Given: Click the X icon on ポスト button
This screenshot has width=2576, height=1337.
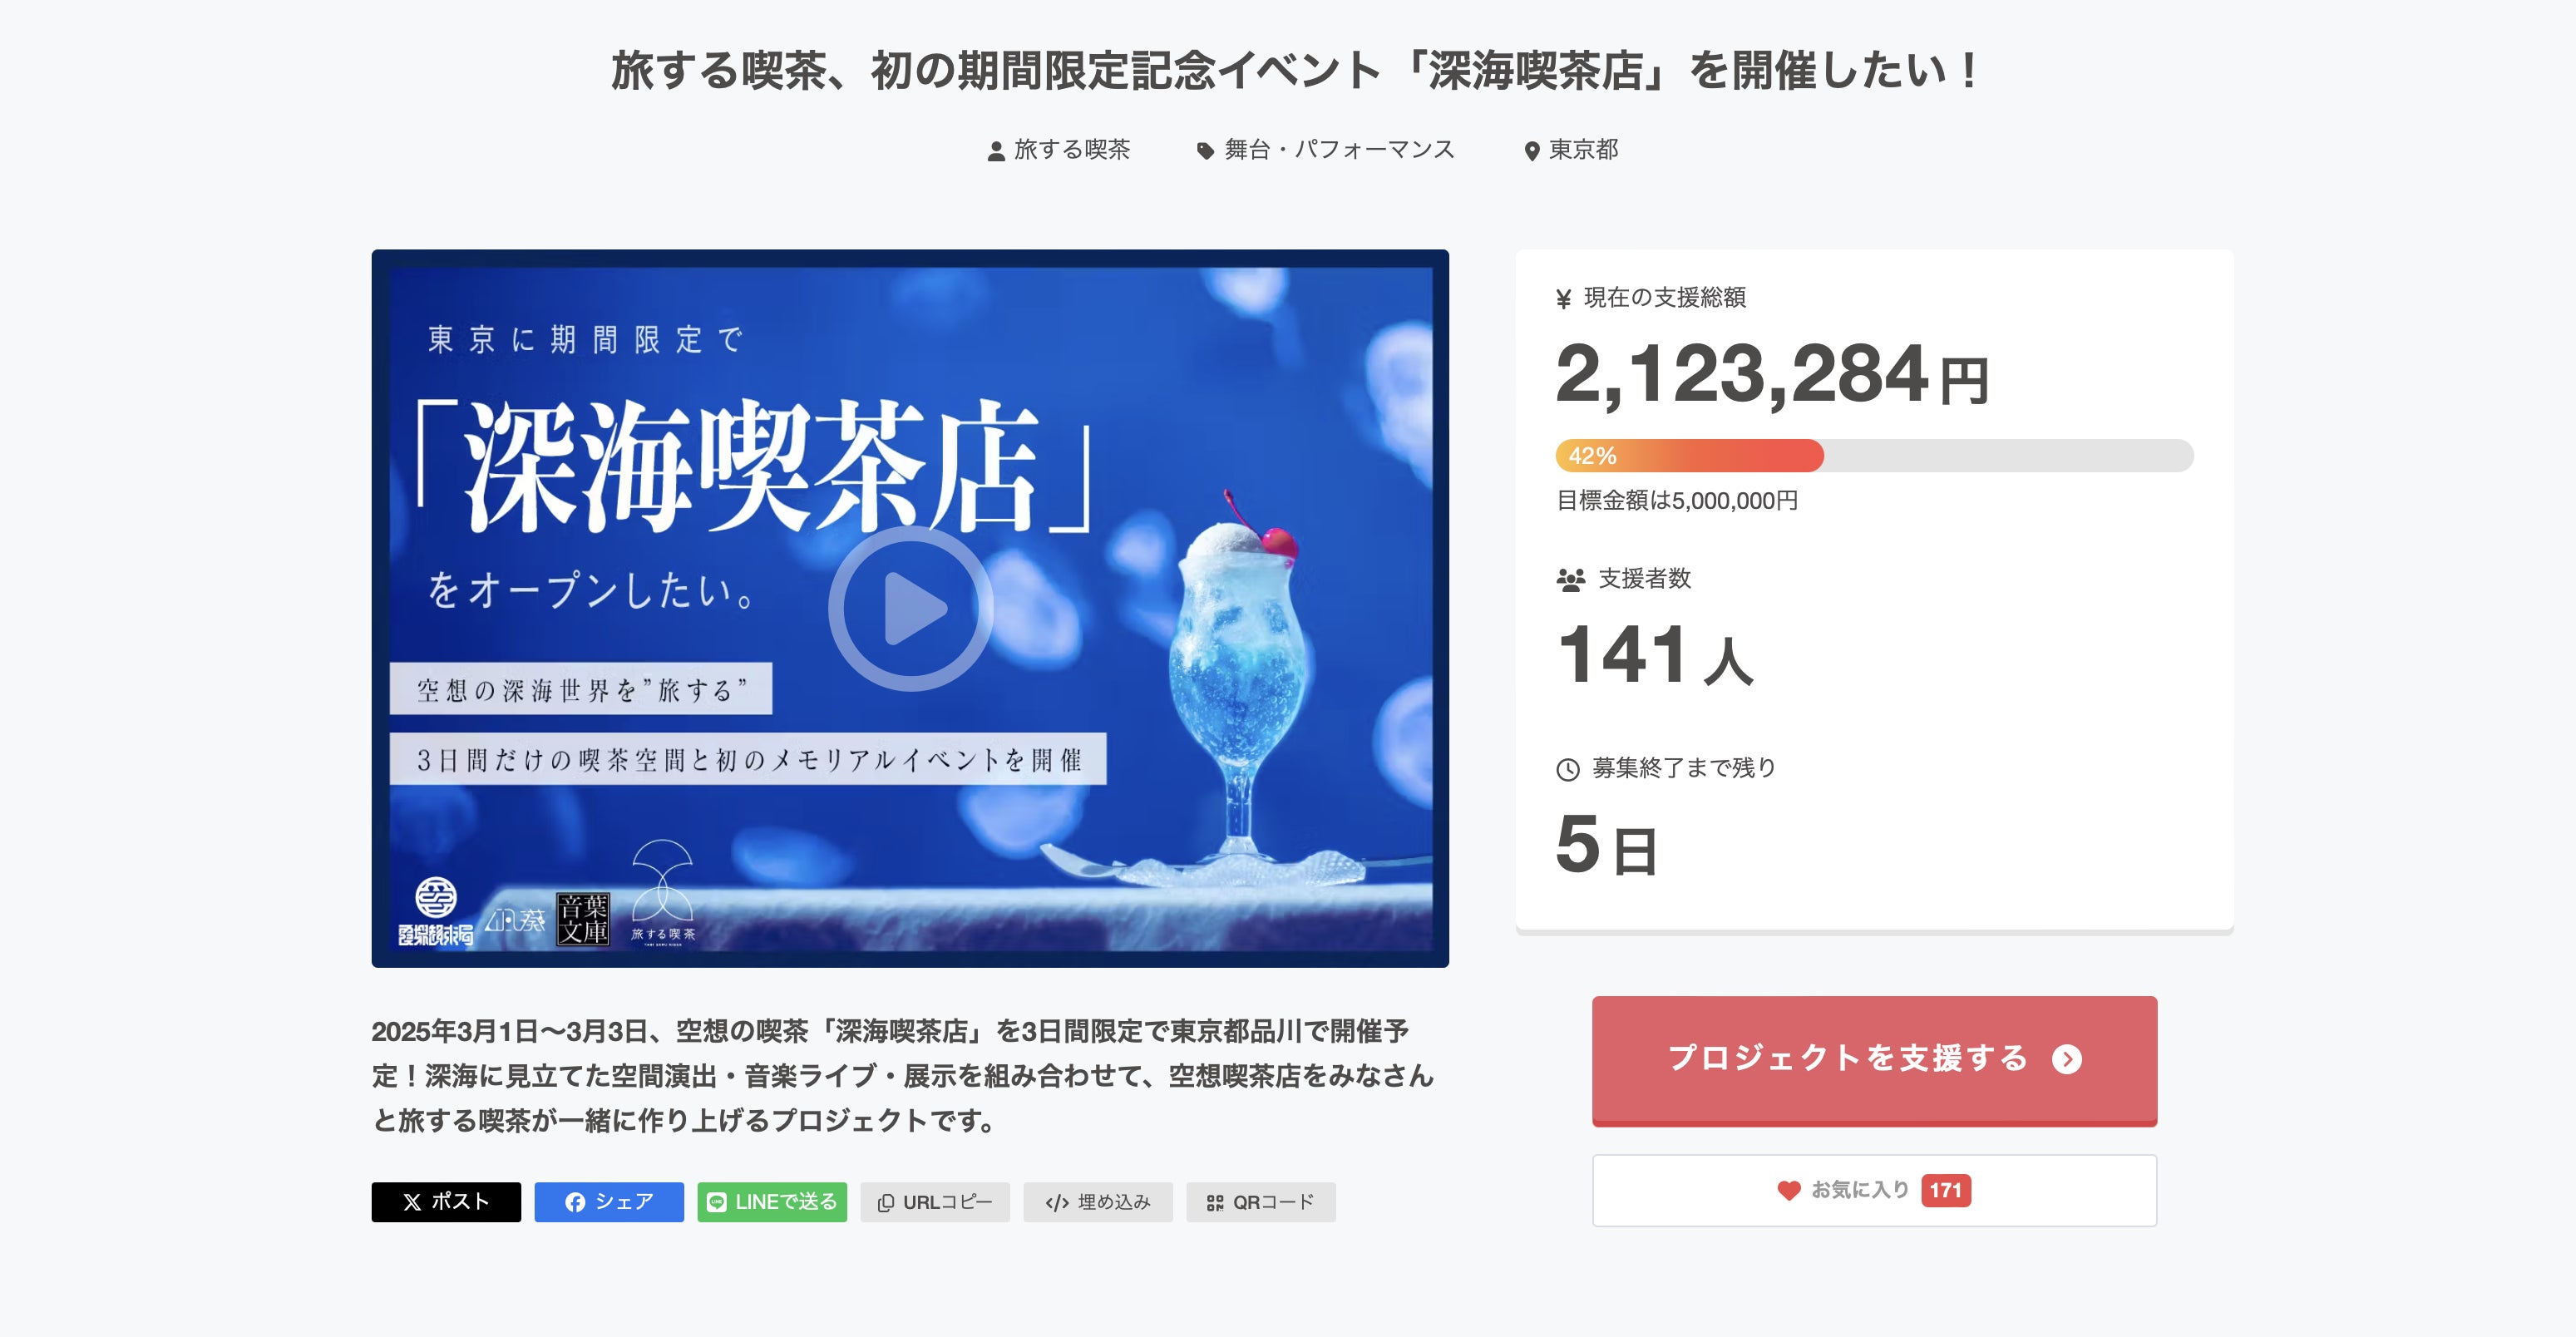Looking at the screenshot, I should 412,1202.
